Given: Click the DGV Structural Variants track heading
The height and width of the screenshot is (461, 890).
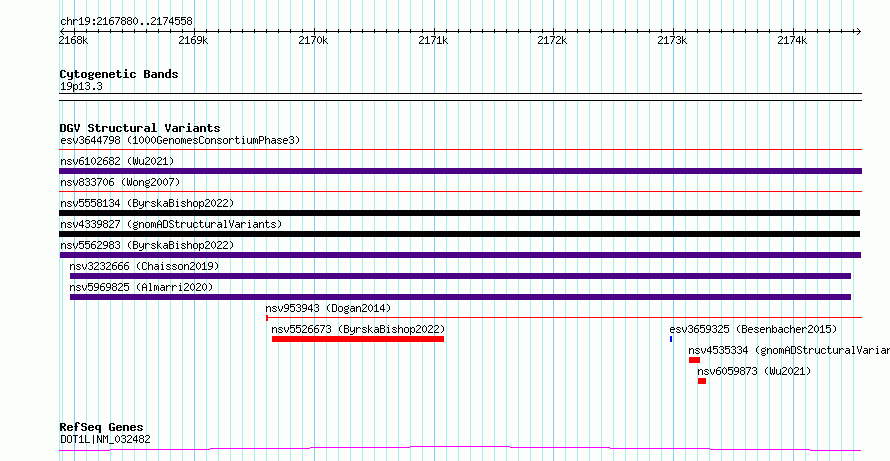Looking at the screenshot, I should click(x=140, y=128).
